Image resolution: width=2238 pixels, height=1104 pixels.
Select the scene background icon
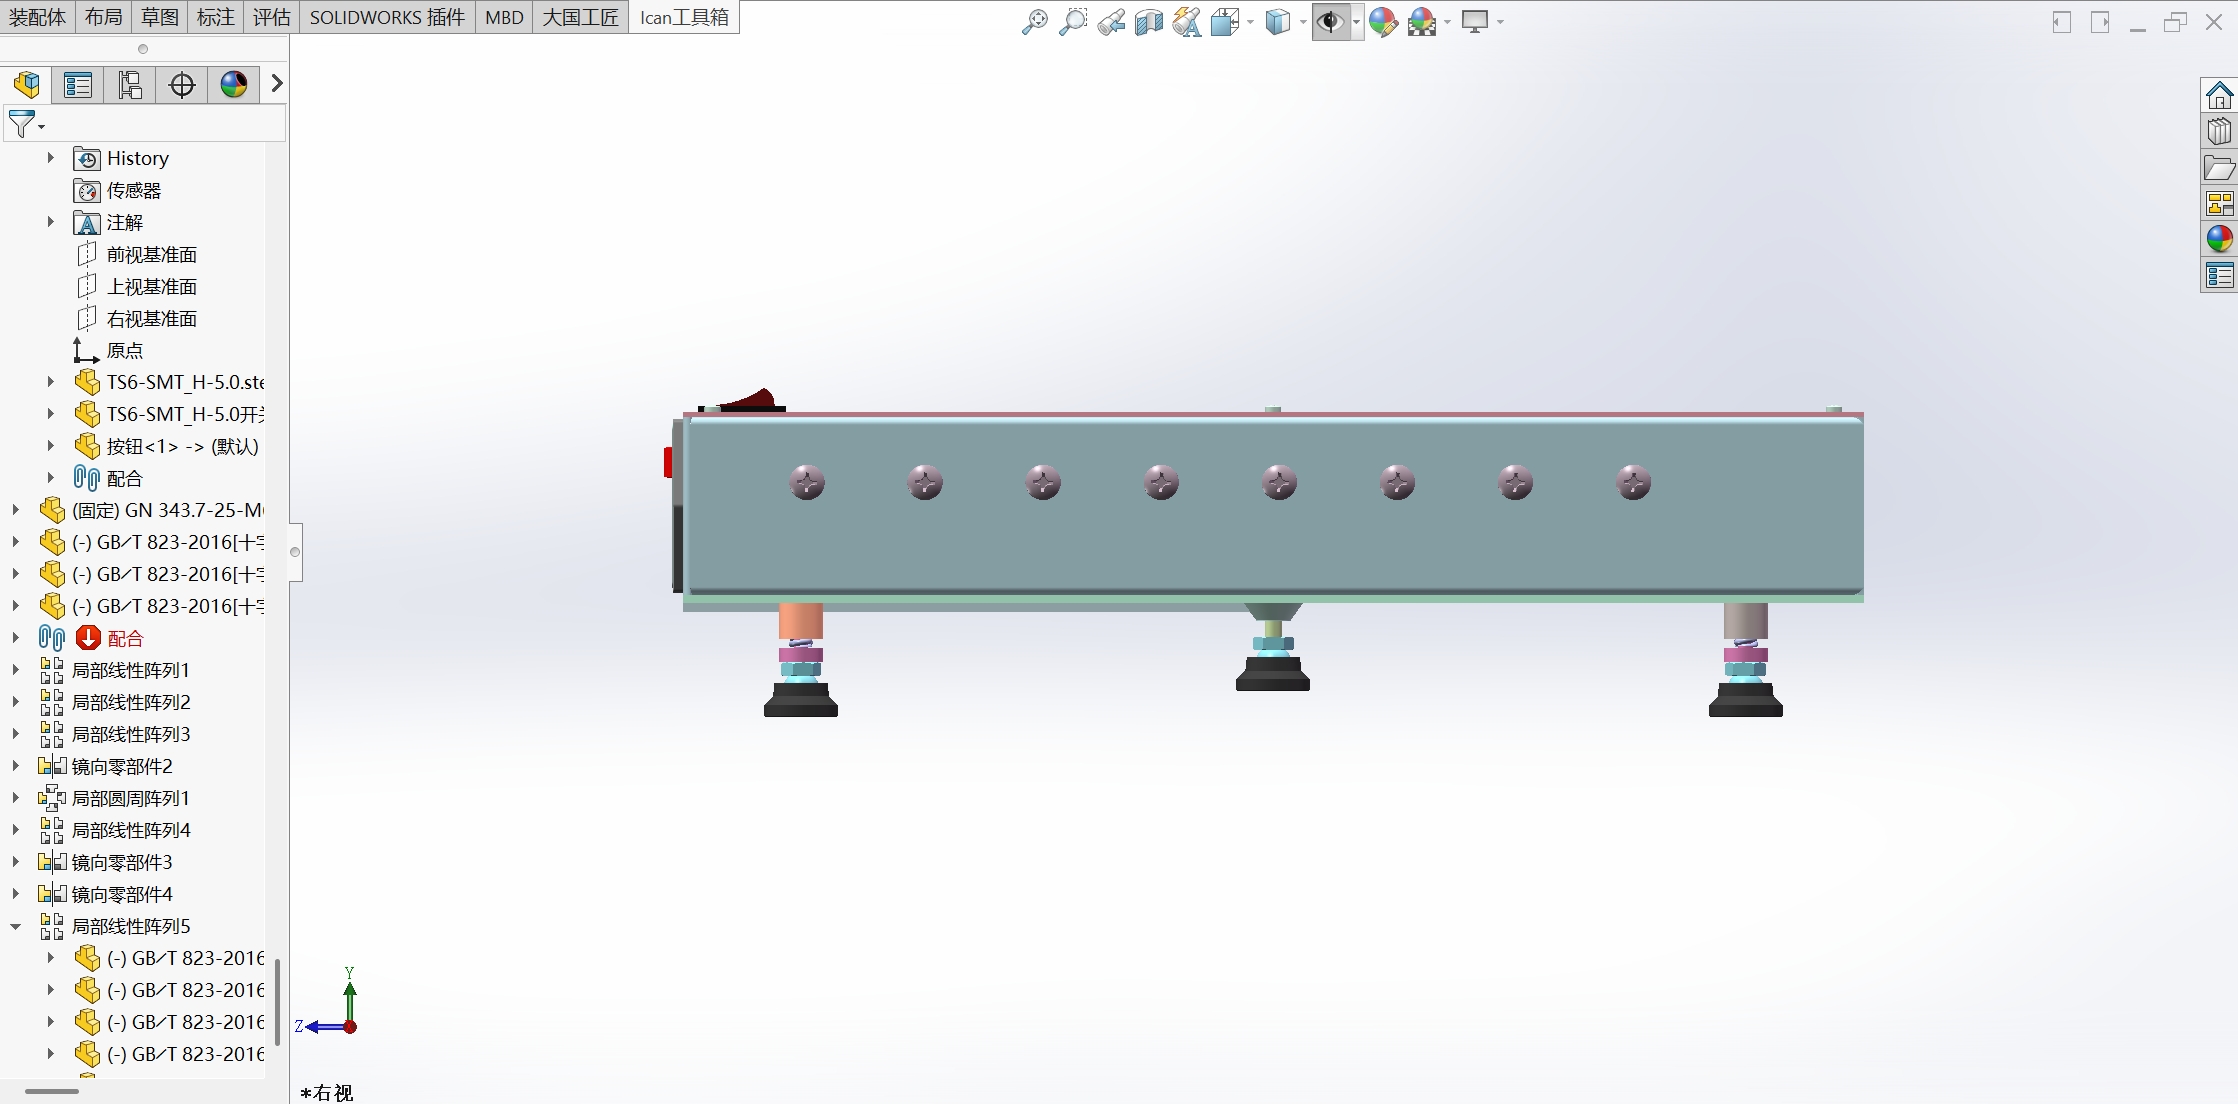pos(1422,20)
